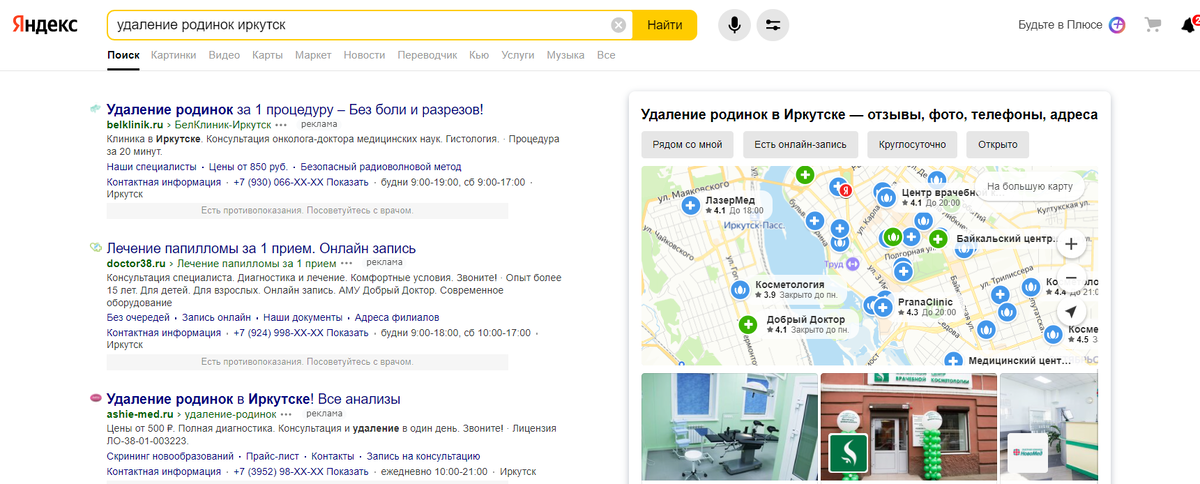Open the Plus account icon
The height and width of the screenshot is (484, 1200).
1117,25
